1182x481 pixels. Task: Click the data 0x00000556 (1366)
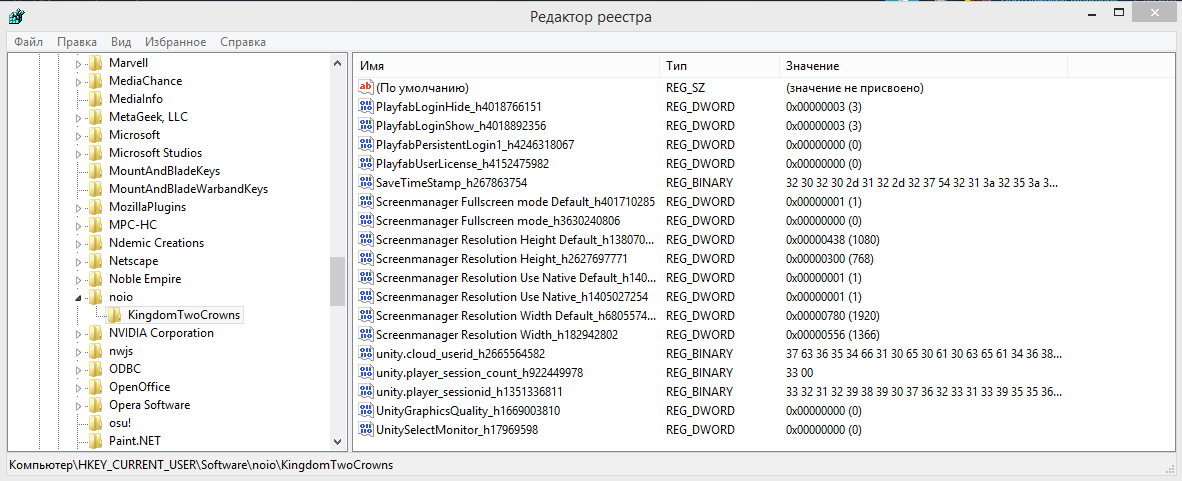832,335
